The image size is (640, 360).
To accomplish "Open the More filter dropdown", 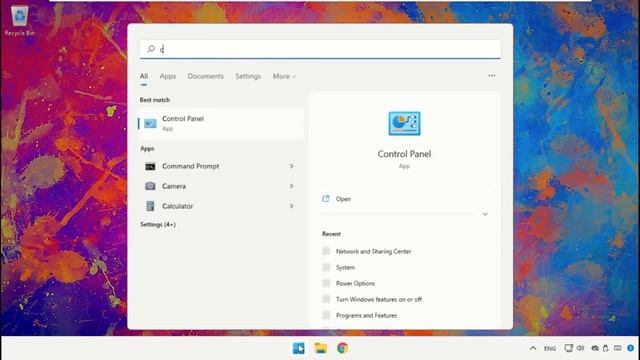I will pyautogui.click(x=284, y=76).
